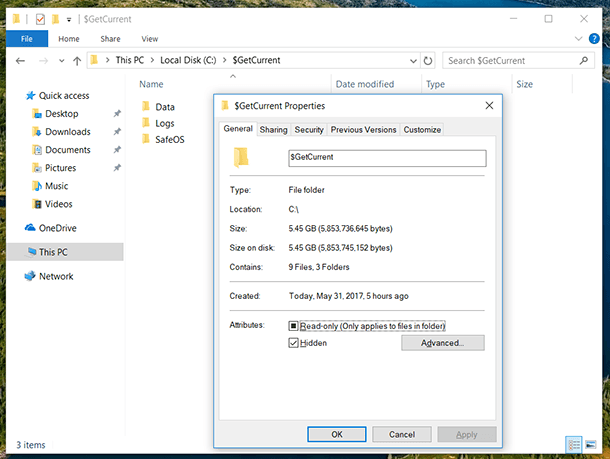
Task: Switch to Large icons view
Action: click(x=591, y=445)
